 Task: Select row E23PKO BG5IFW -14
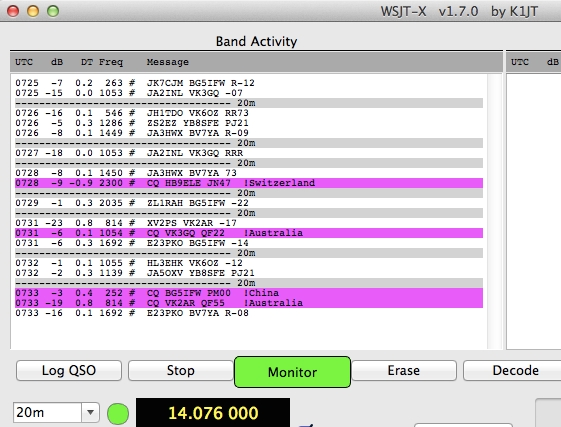(249, 243)
